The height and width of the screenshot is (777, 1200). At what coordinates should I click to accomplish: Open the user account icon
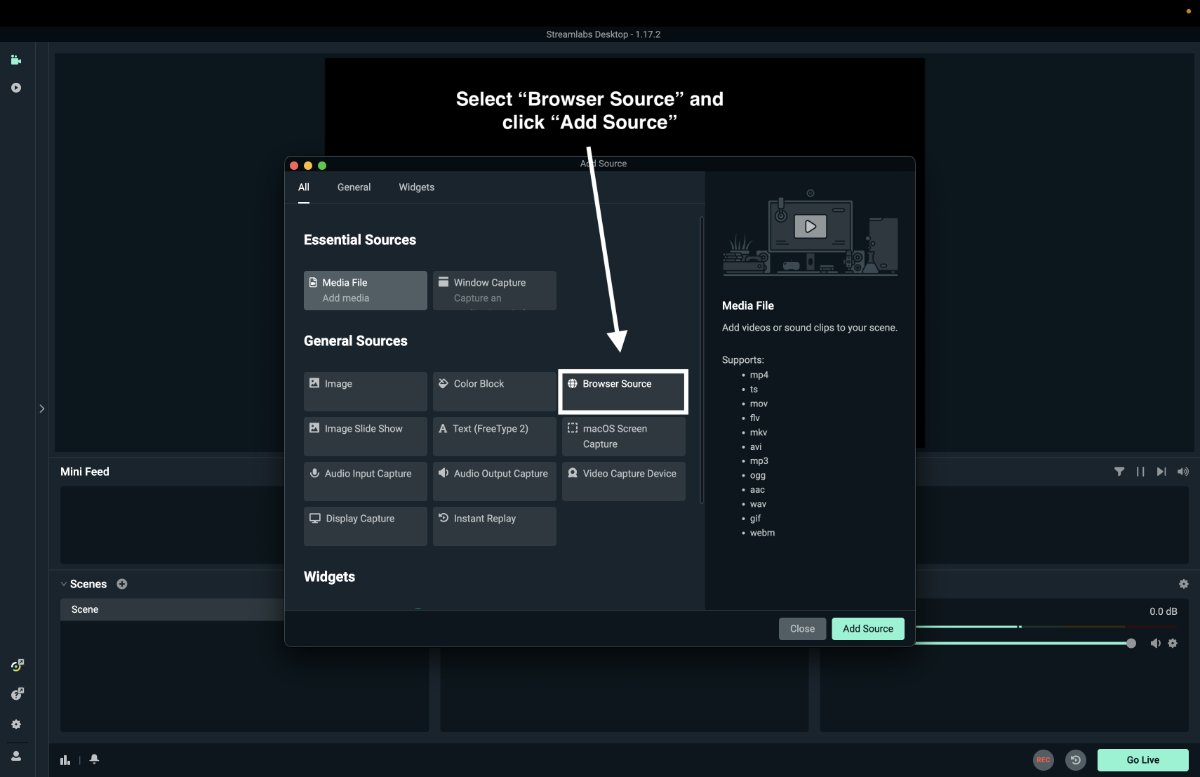[x=16, y=756]
